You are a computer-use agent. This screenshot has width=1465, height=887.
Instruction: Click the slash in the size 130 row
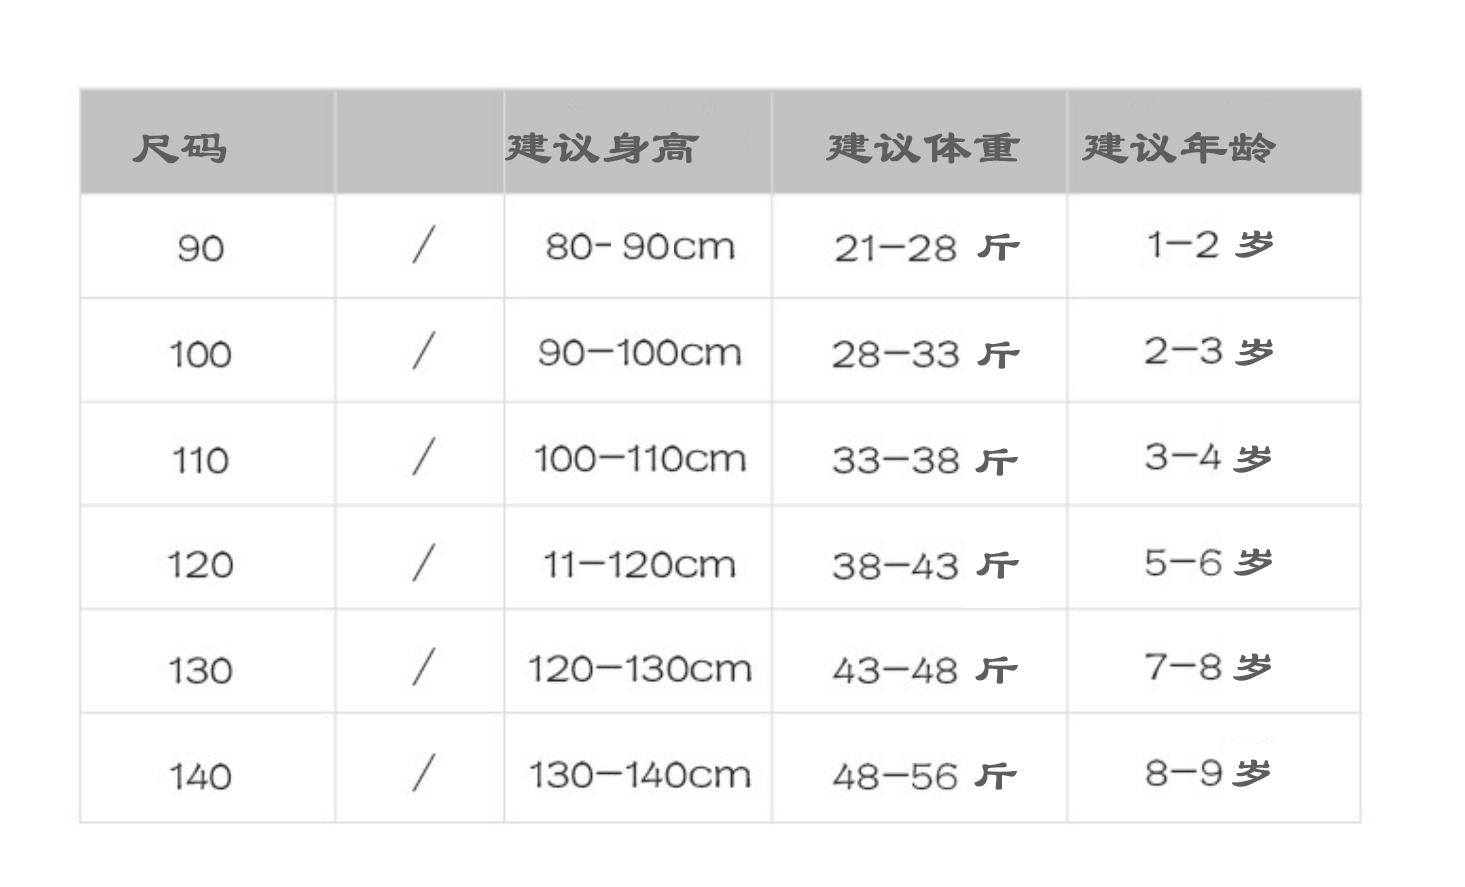point(423,667)
